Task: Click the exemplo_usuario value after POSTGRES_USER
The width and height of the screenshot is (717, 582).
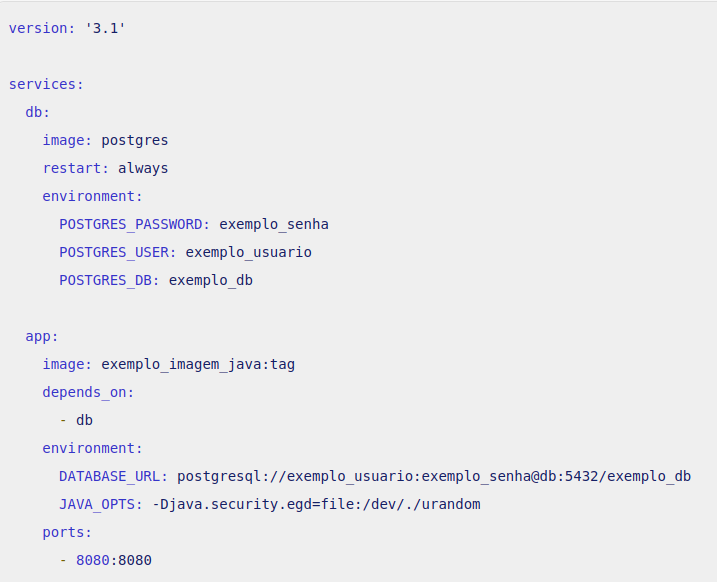Action: [249, 252]
